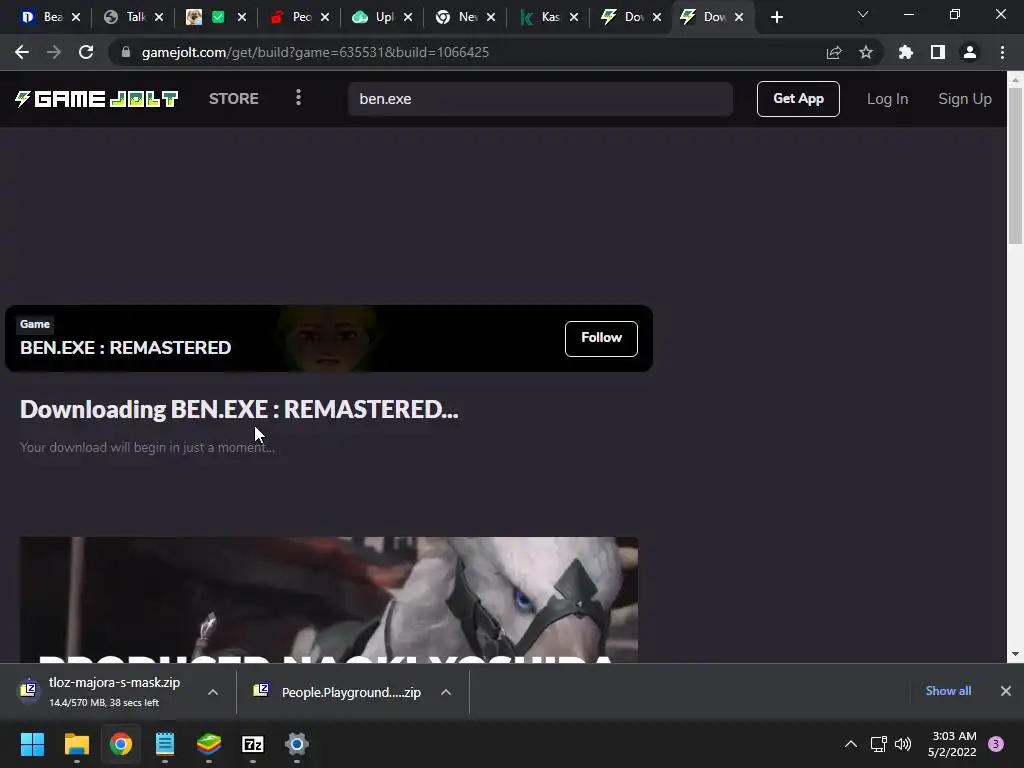The image size is (1024, 768).
Task: Expand tloz-majora-s-mask.zip download options
Action: 213,692
